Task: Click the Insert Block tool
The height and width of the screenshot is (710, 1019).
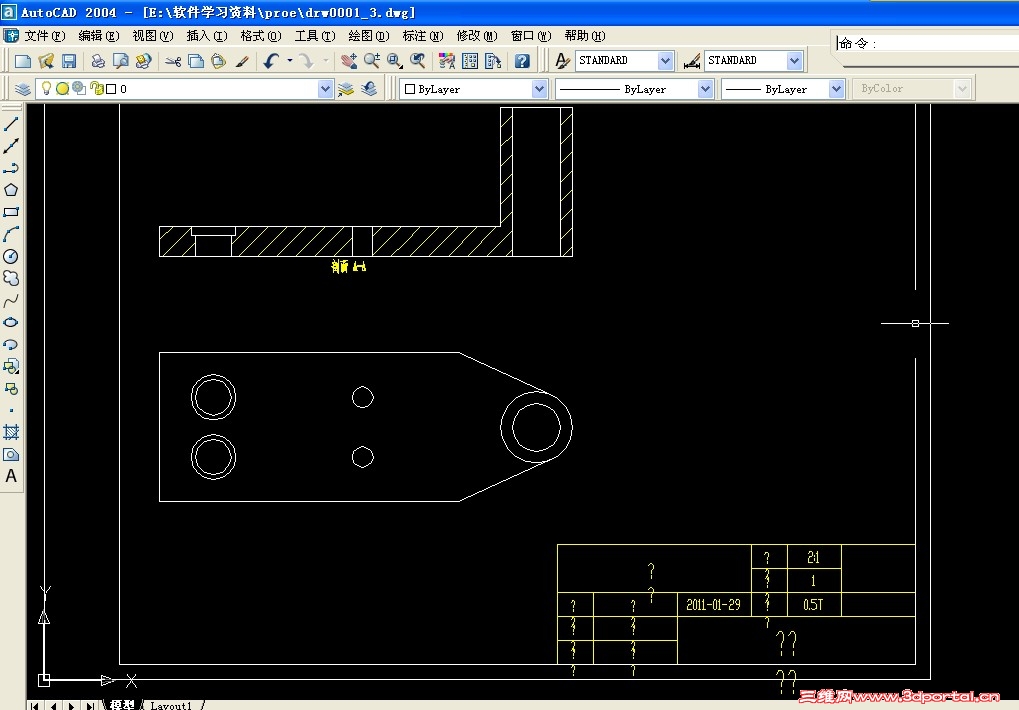Action: pyautogui.click(x=11, y=366)
